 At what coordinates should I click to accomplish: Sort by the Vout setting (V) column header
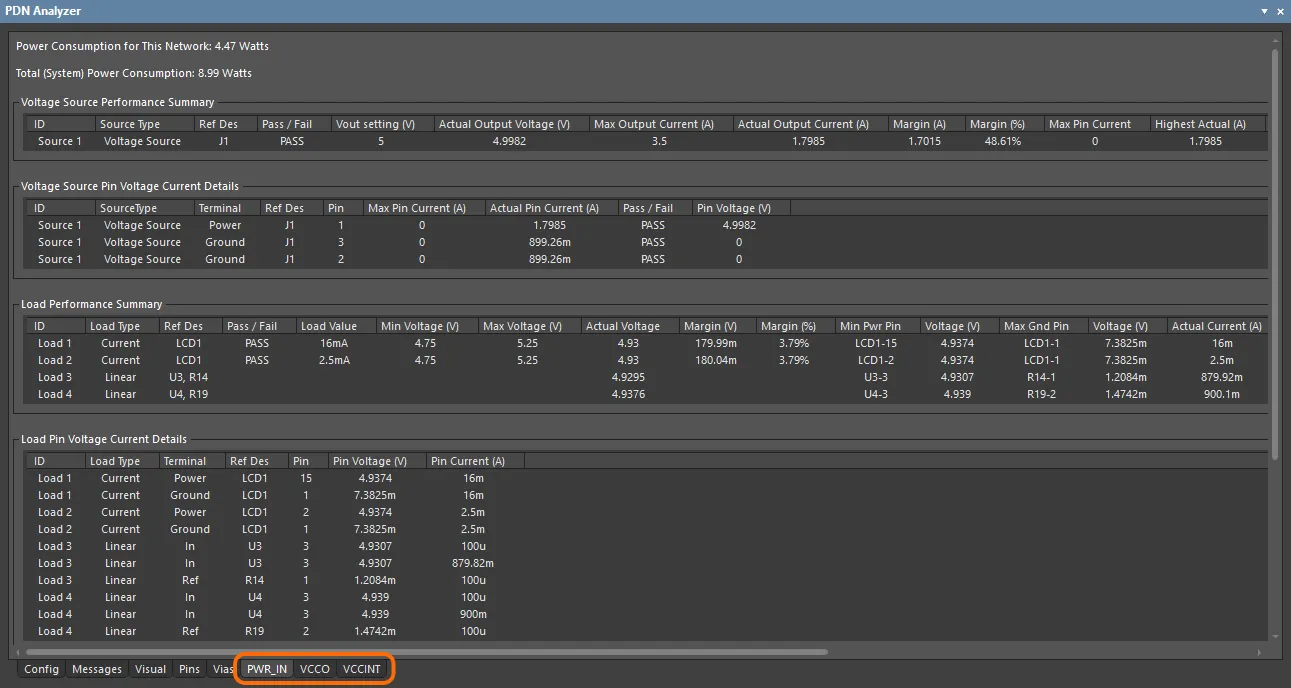pos(375,124)
